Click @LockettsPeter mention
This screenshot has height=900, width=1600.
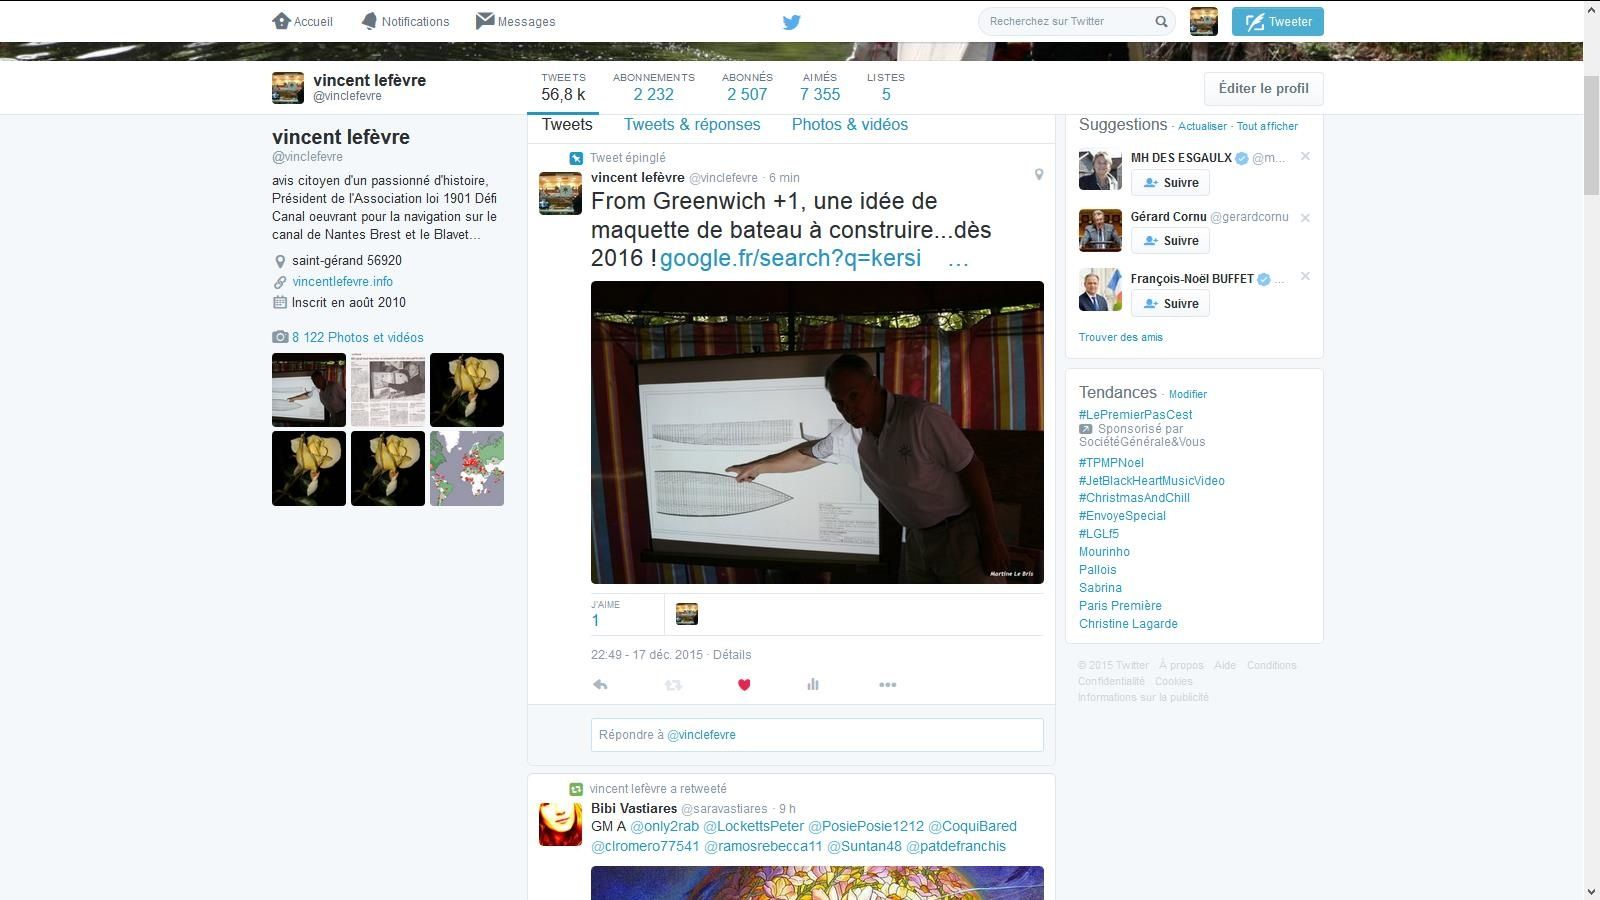point(753,827)
